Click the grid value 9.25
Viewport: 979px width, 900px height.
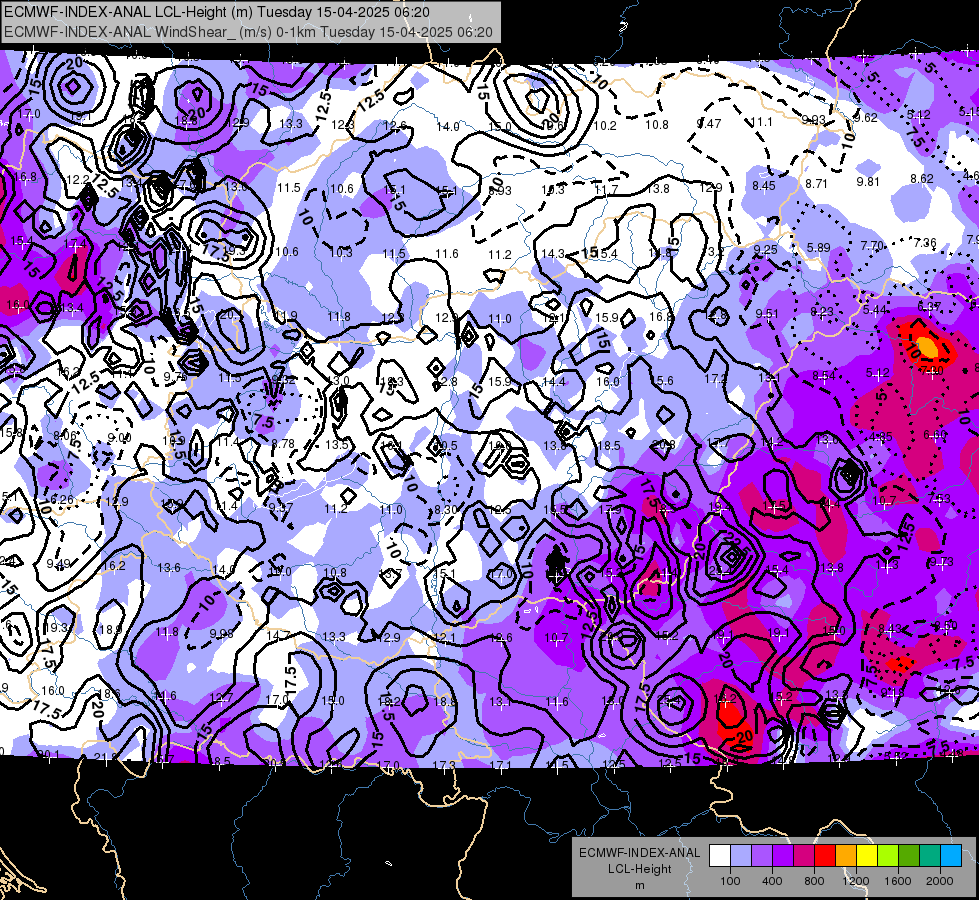click(765, 249)
